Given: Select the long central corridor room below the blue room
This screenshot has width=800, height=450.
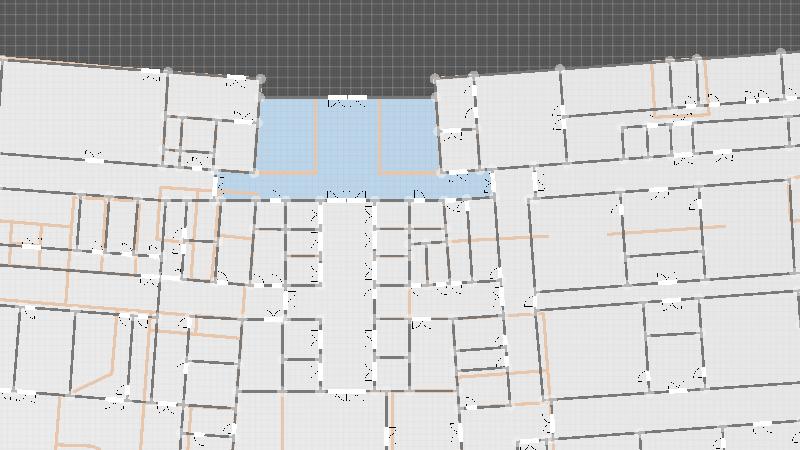Looking at the screenshot, I should click(348, 296).
